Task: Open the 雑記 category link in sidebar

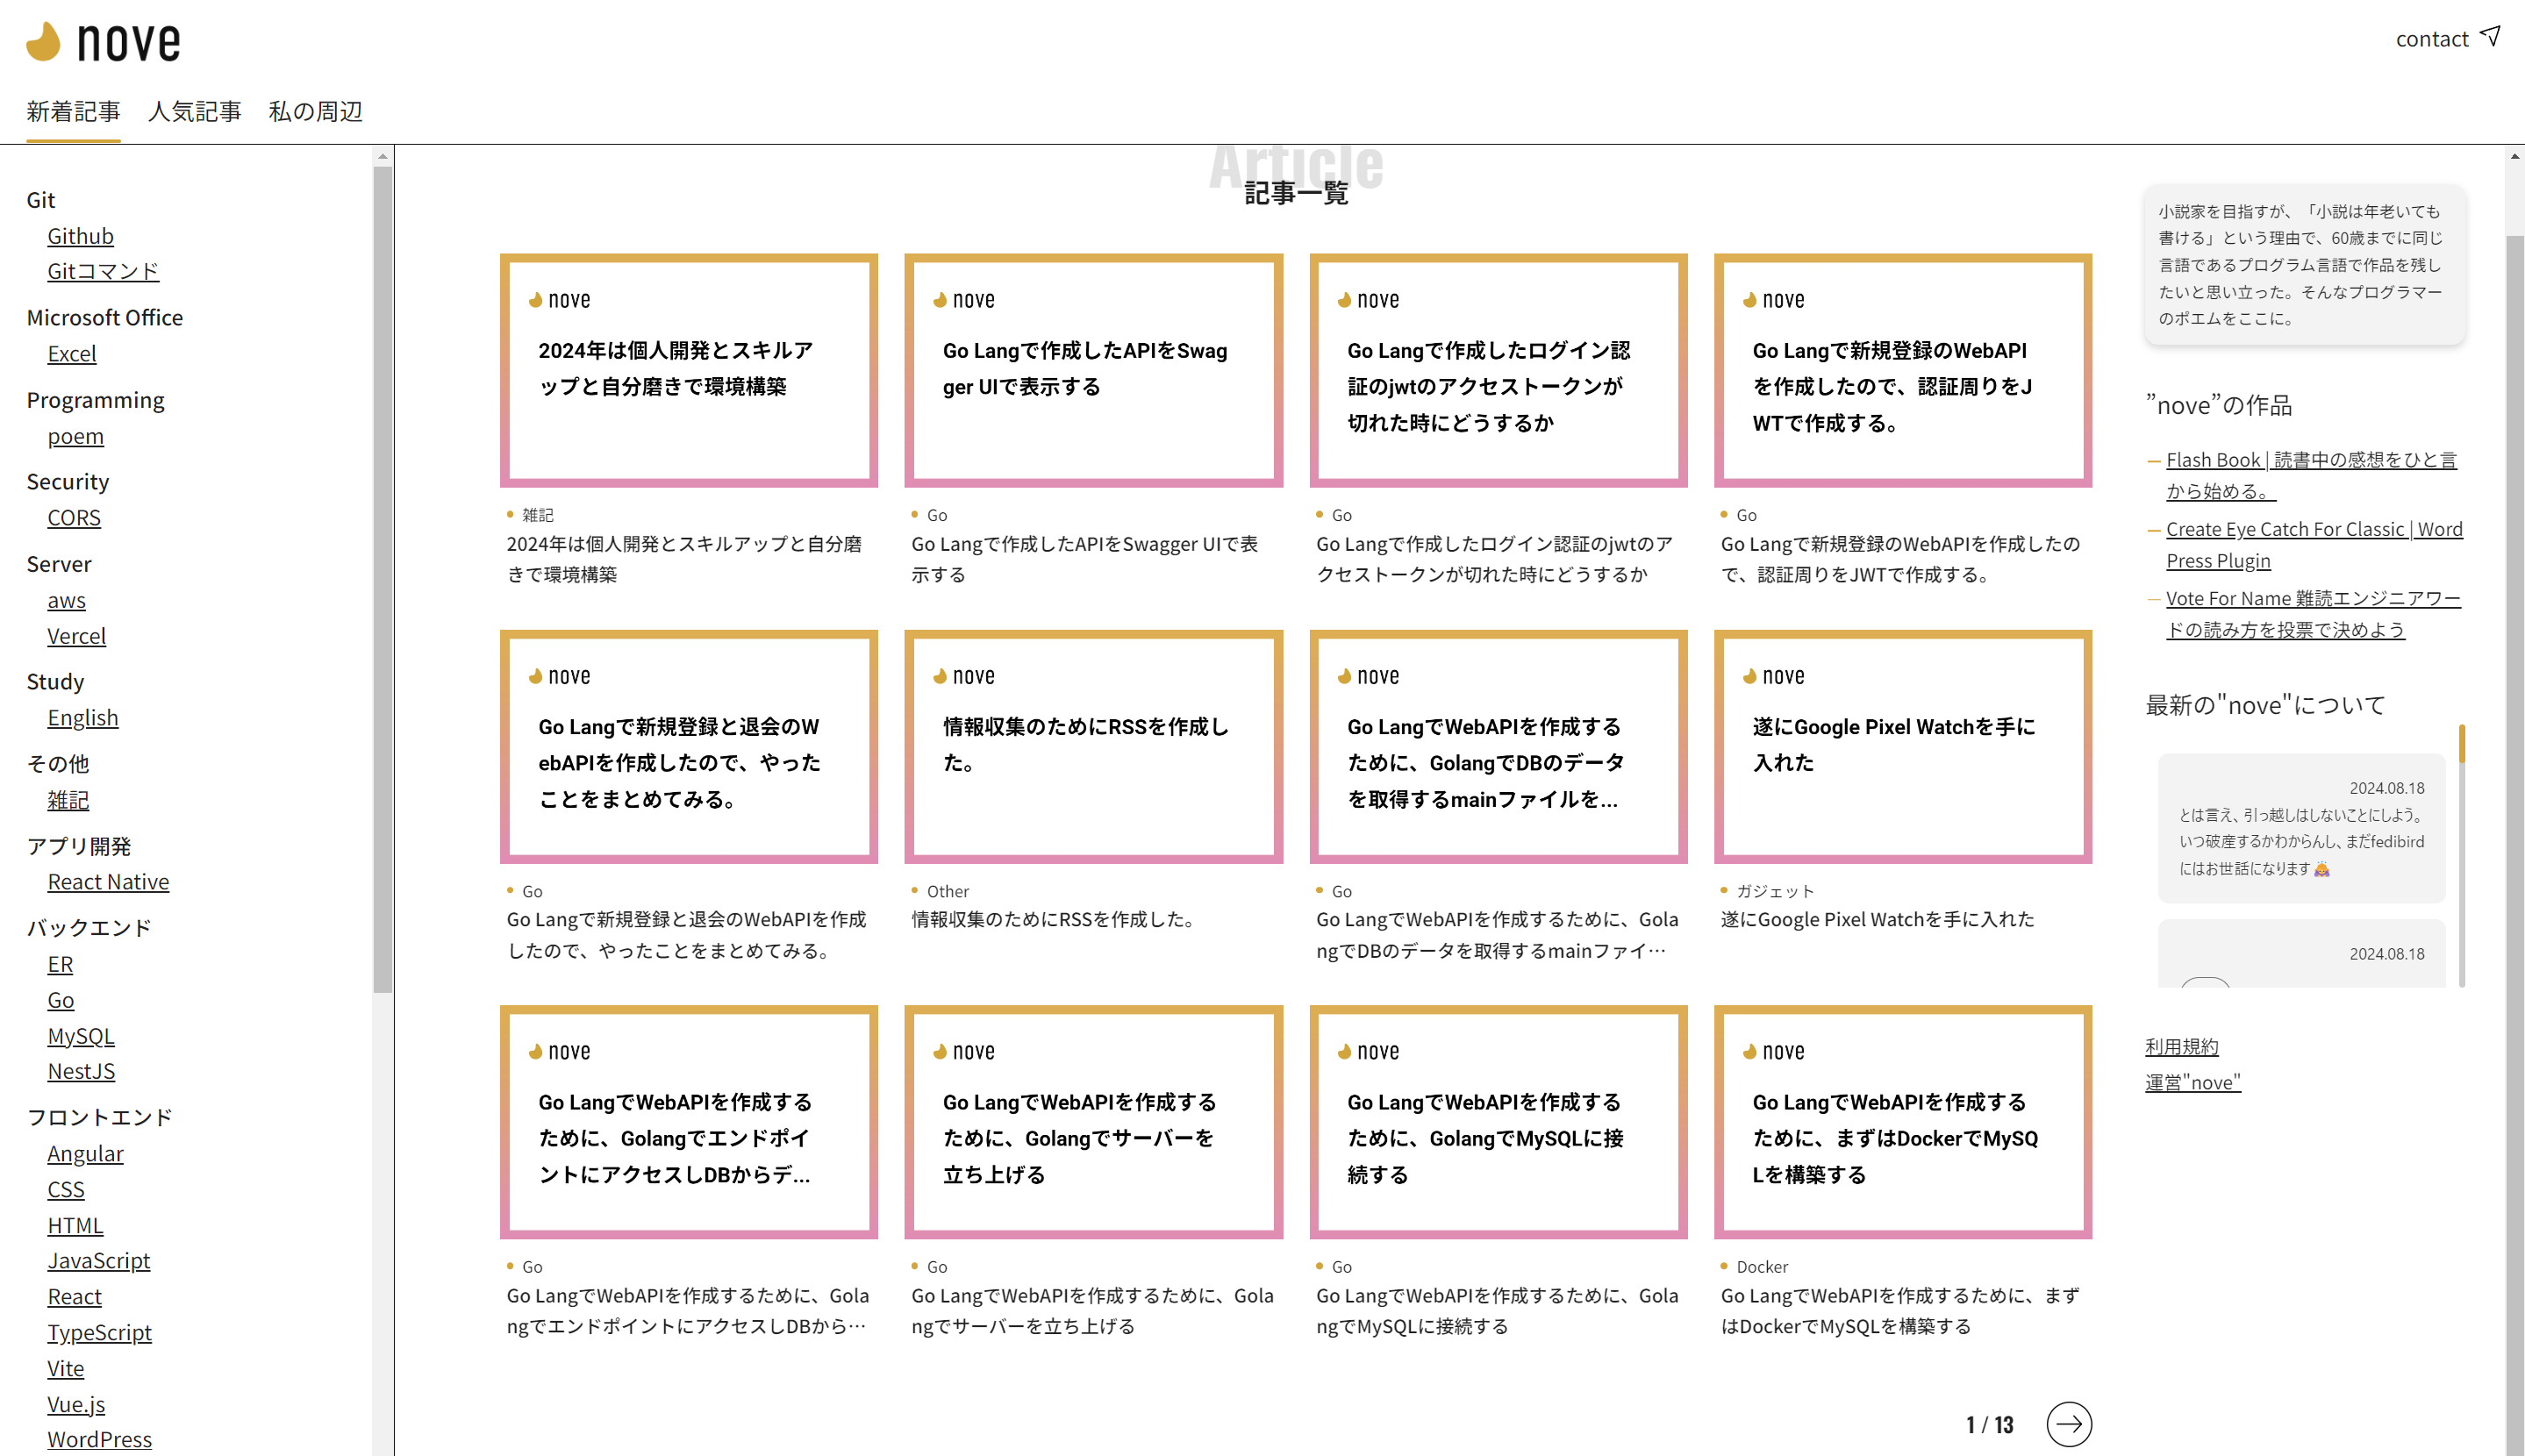Action: pos(68,800)
